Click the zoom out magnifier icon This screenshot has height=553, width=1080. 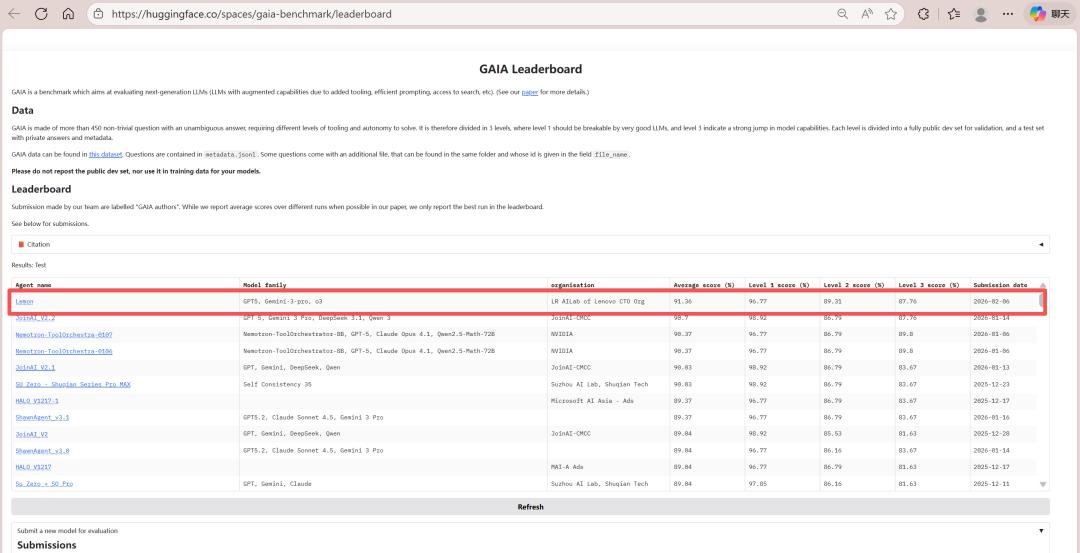(x=843, y=14)
